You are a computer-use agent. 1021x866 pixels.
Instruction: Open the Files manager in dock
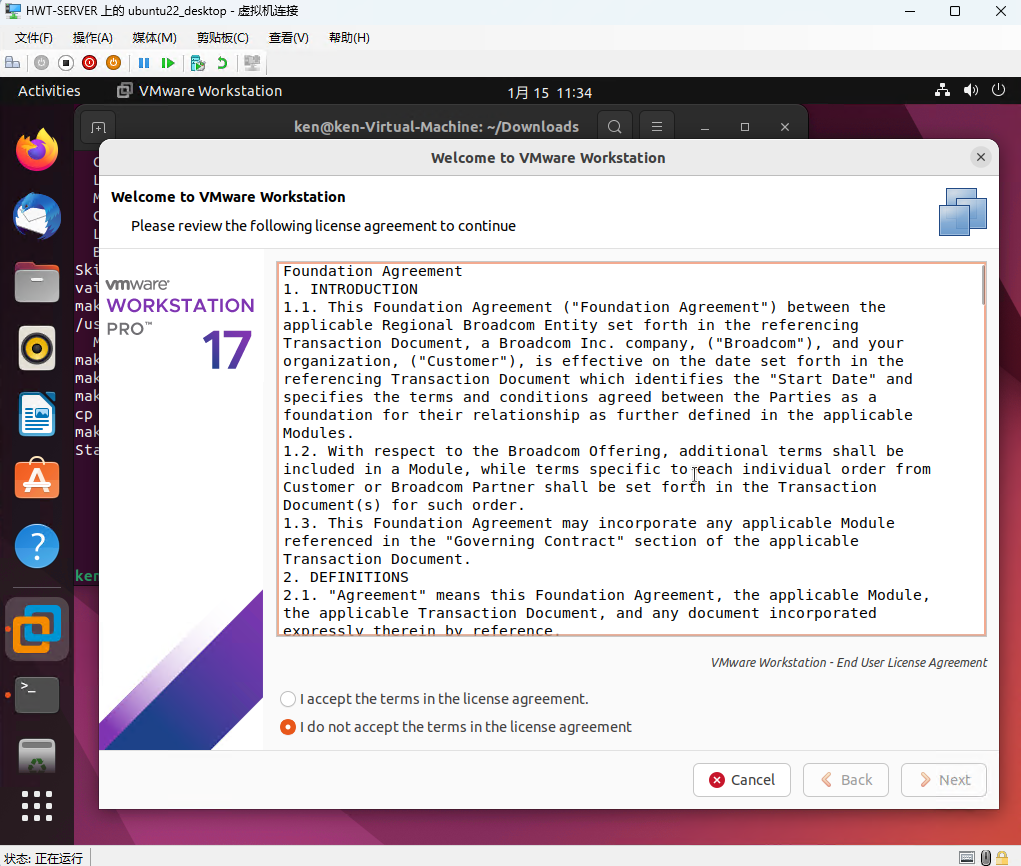pos(37,282)
